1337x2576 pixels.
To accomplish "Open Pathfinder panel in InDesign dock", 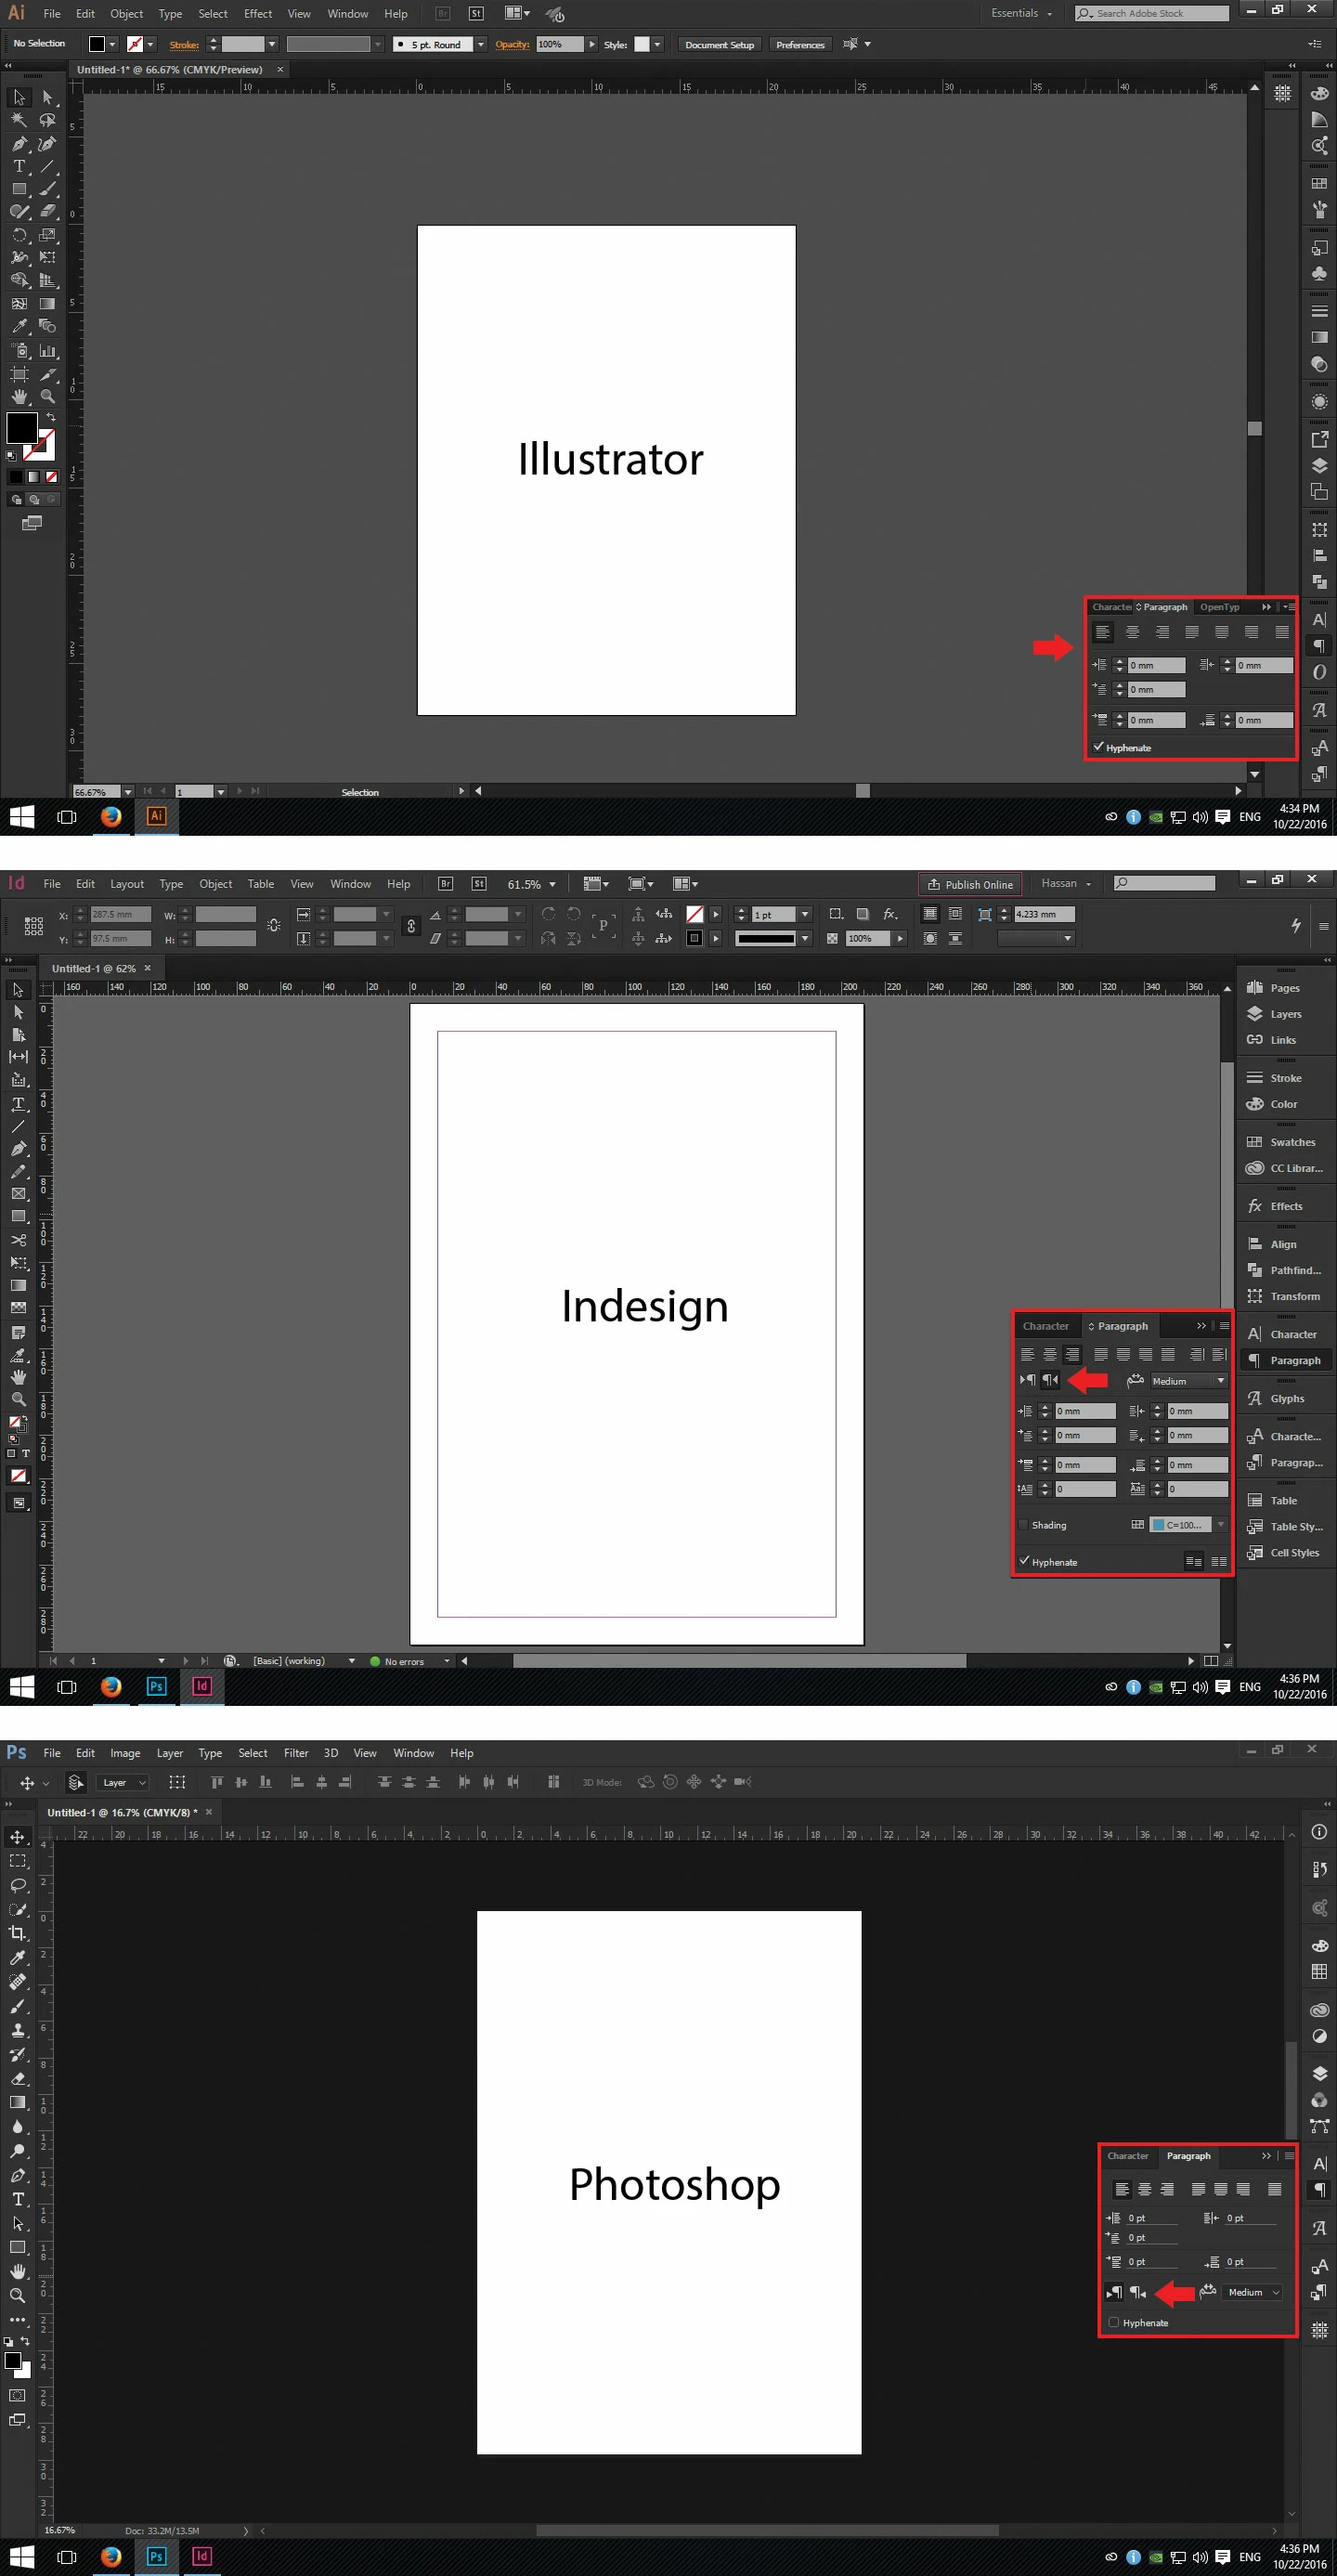I will (1286, 1270).
